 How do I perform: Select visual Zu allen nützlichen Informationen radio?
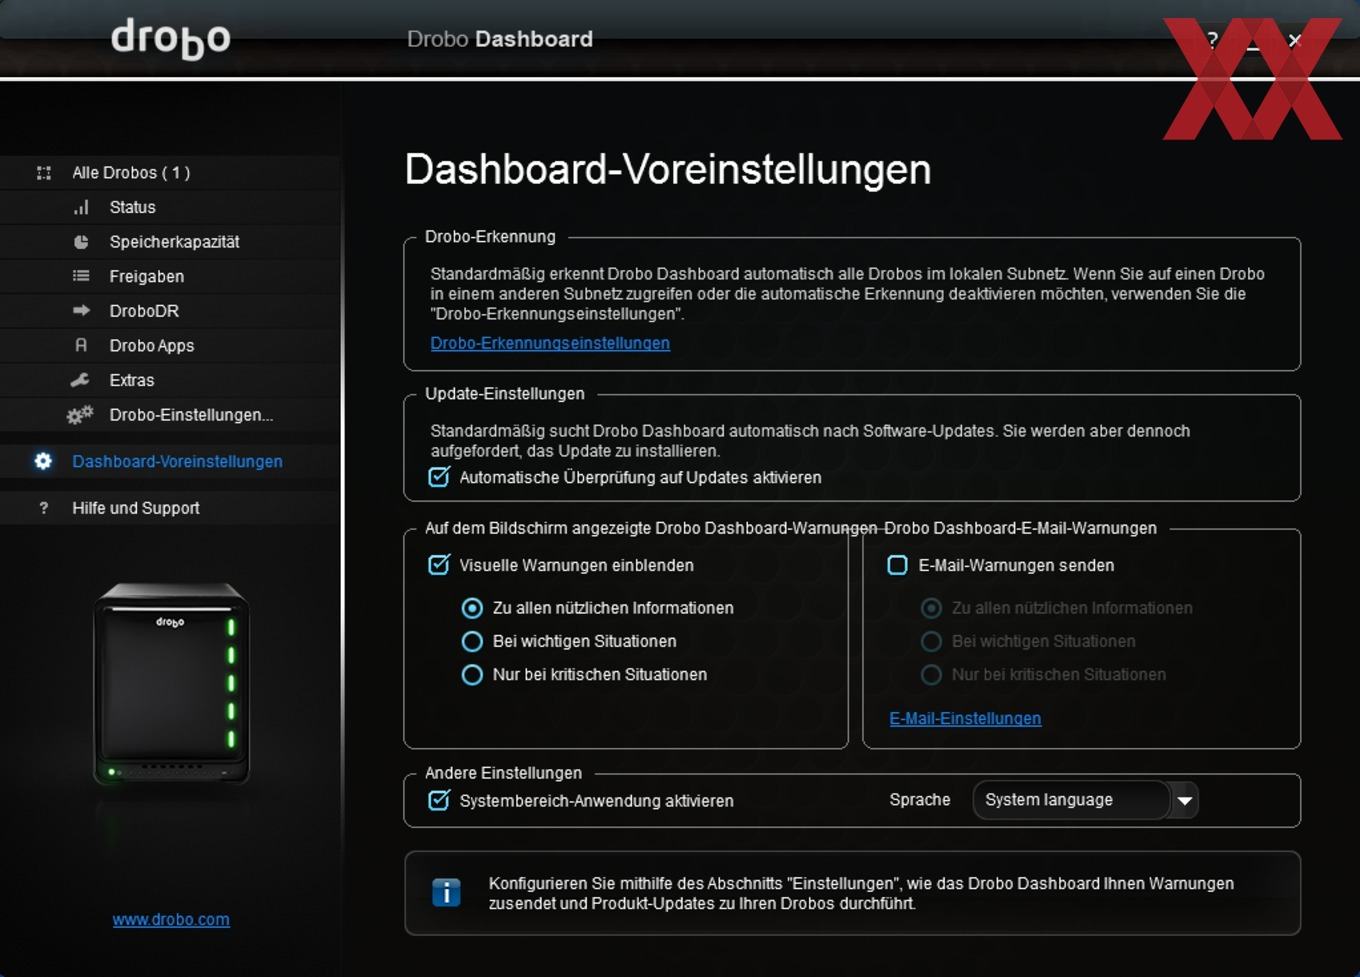pyautogui.click(x=472, y=608)
